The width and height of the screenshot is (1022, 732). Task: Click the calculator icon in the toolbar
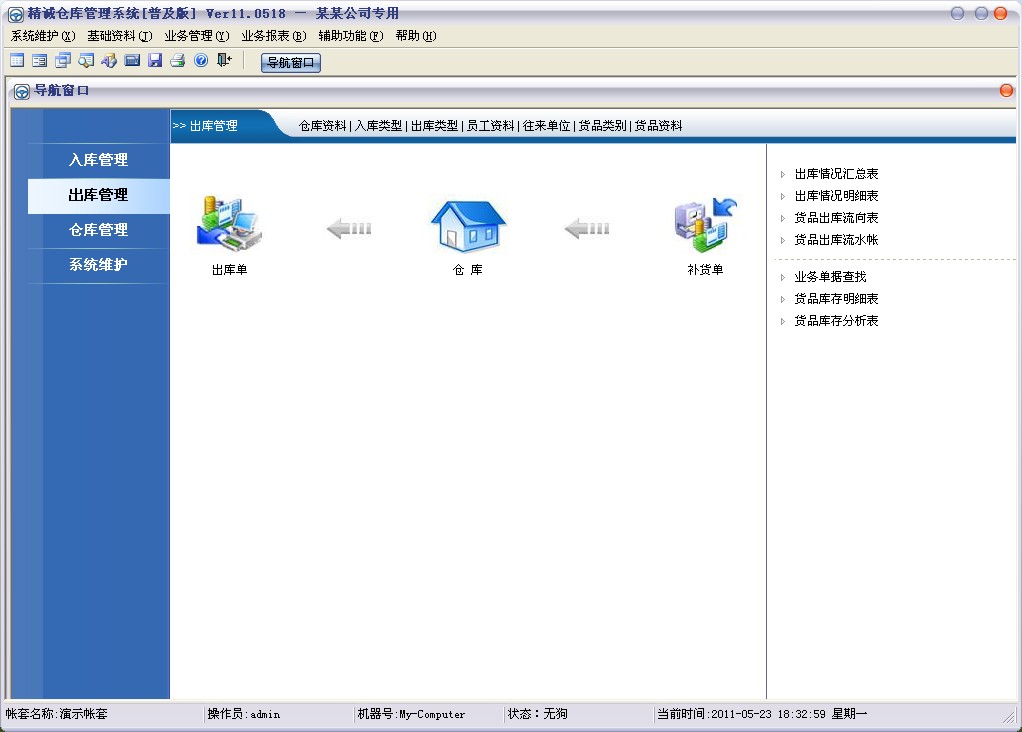point(131,61)
